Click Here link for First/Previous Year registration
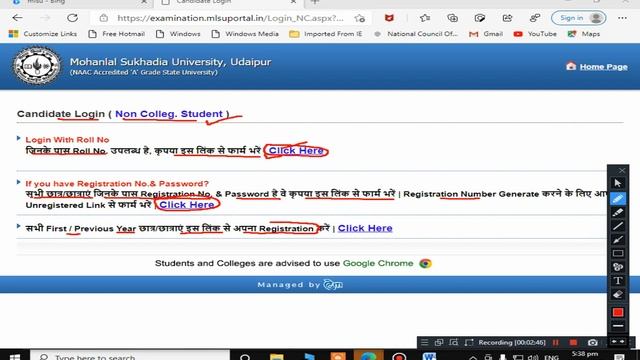Screen dimensions: 640x360 point(365,228)
